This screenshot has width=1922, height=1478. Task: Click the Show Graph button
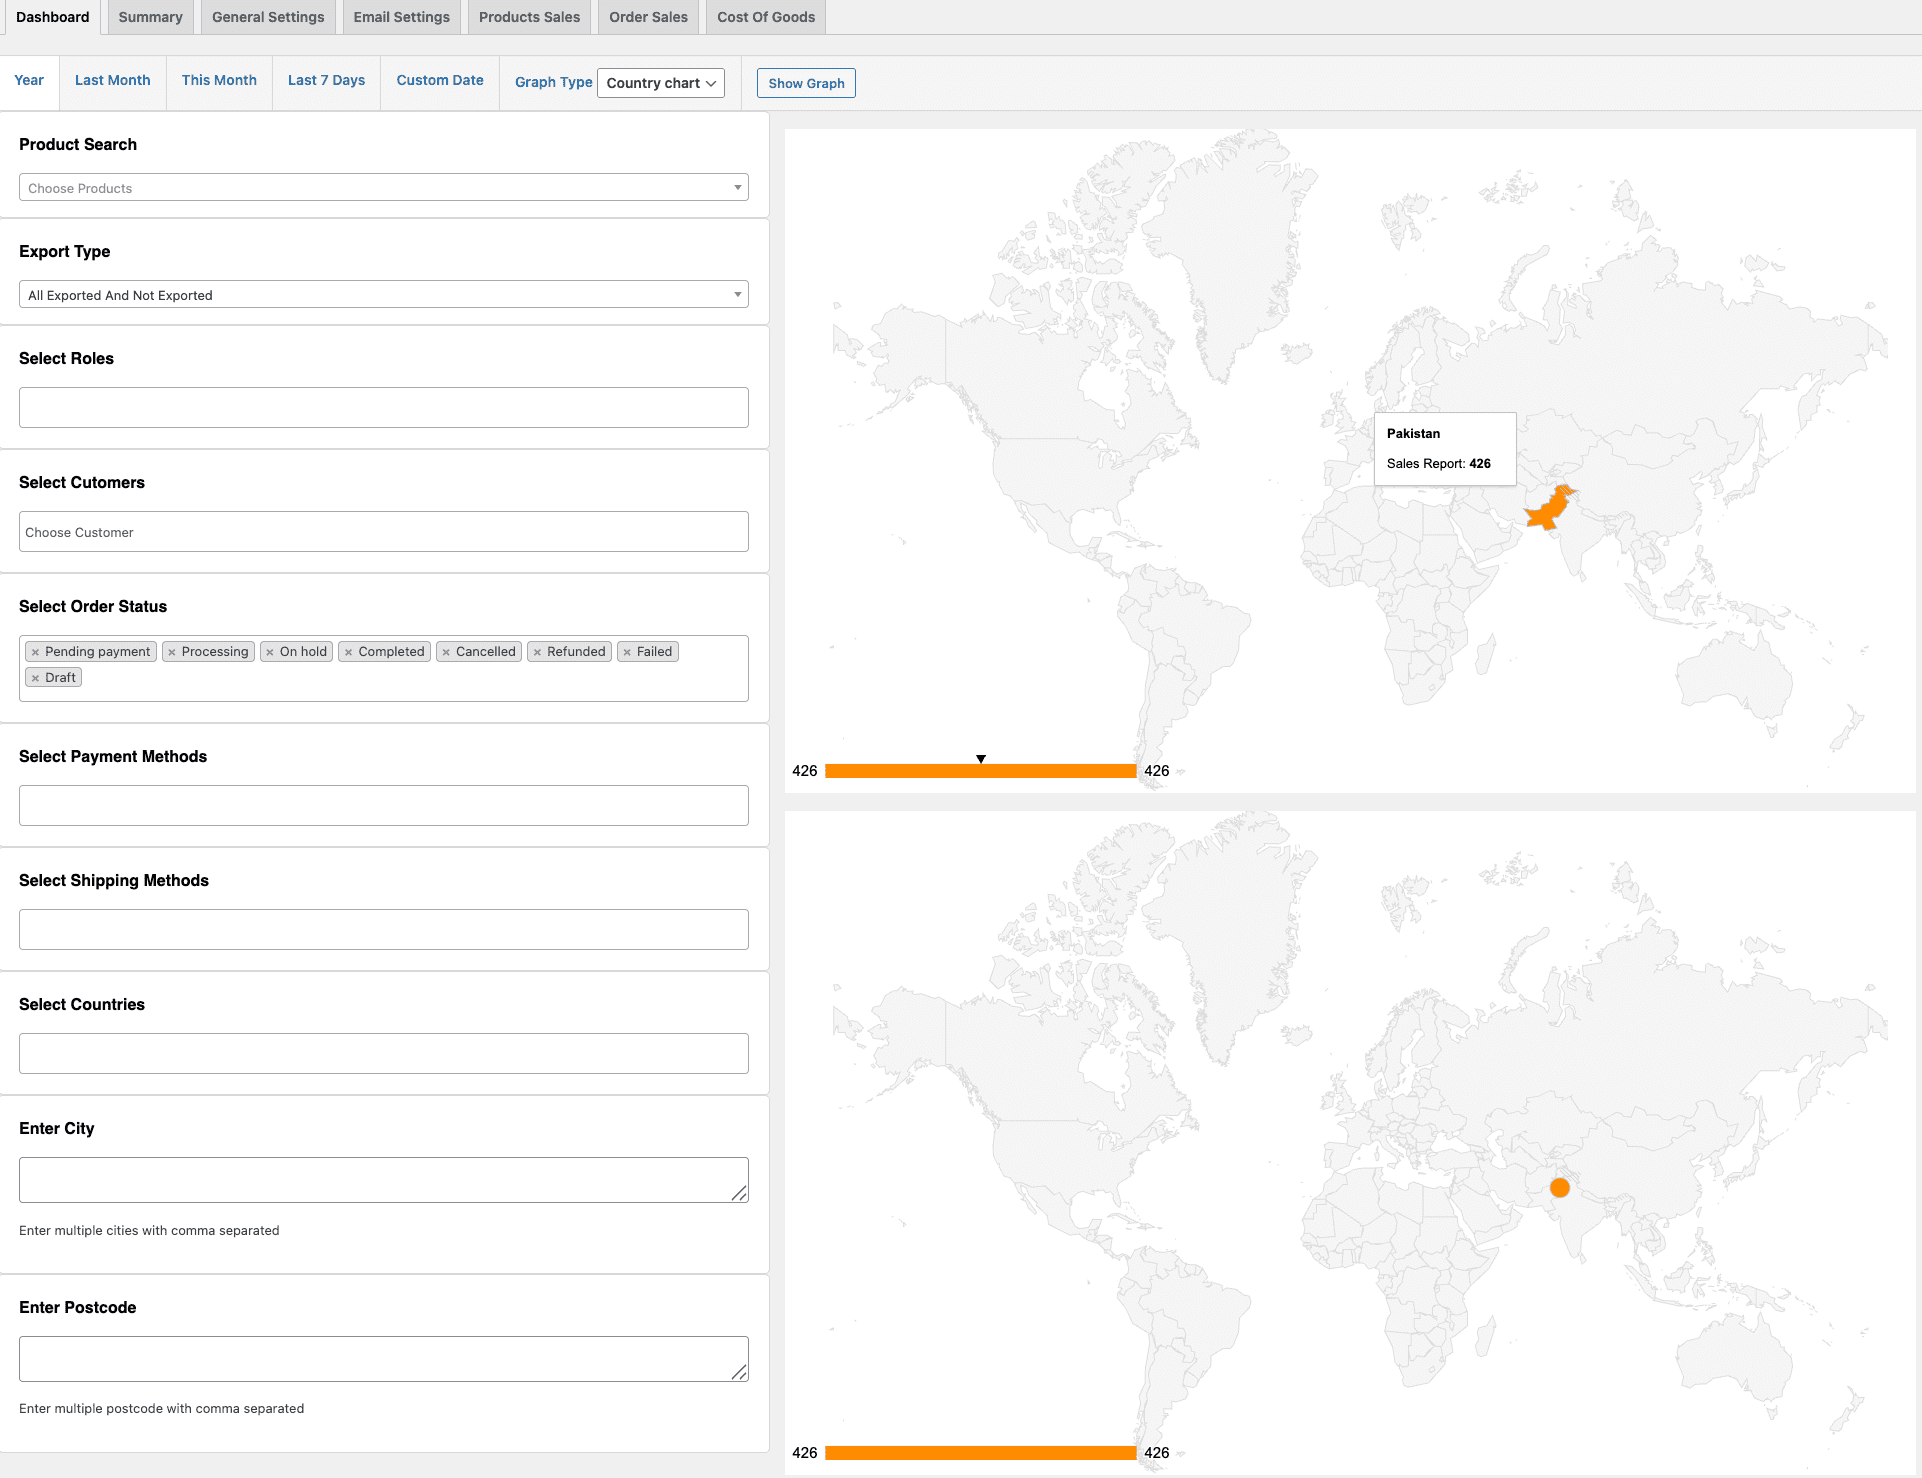pyautogui.click(x=806, y=83)
